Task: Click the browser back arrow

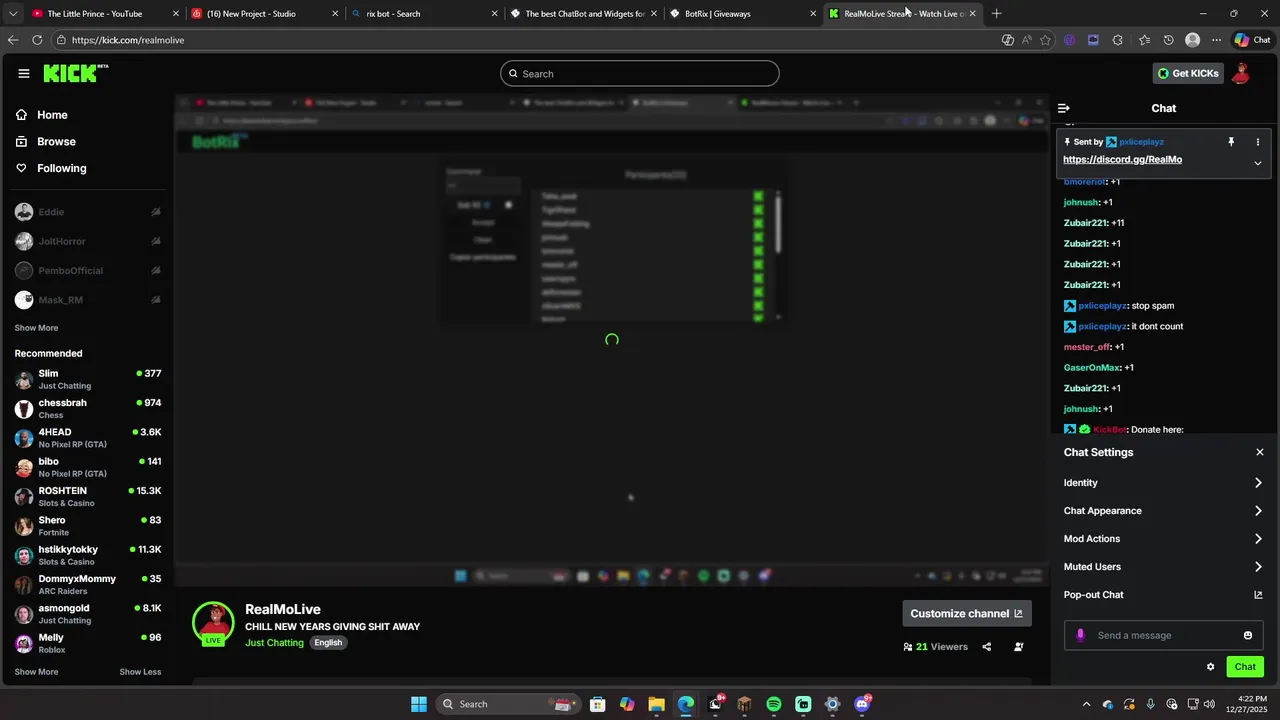Action: pyautogui.click(x=13, y=40)
